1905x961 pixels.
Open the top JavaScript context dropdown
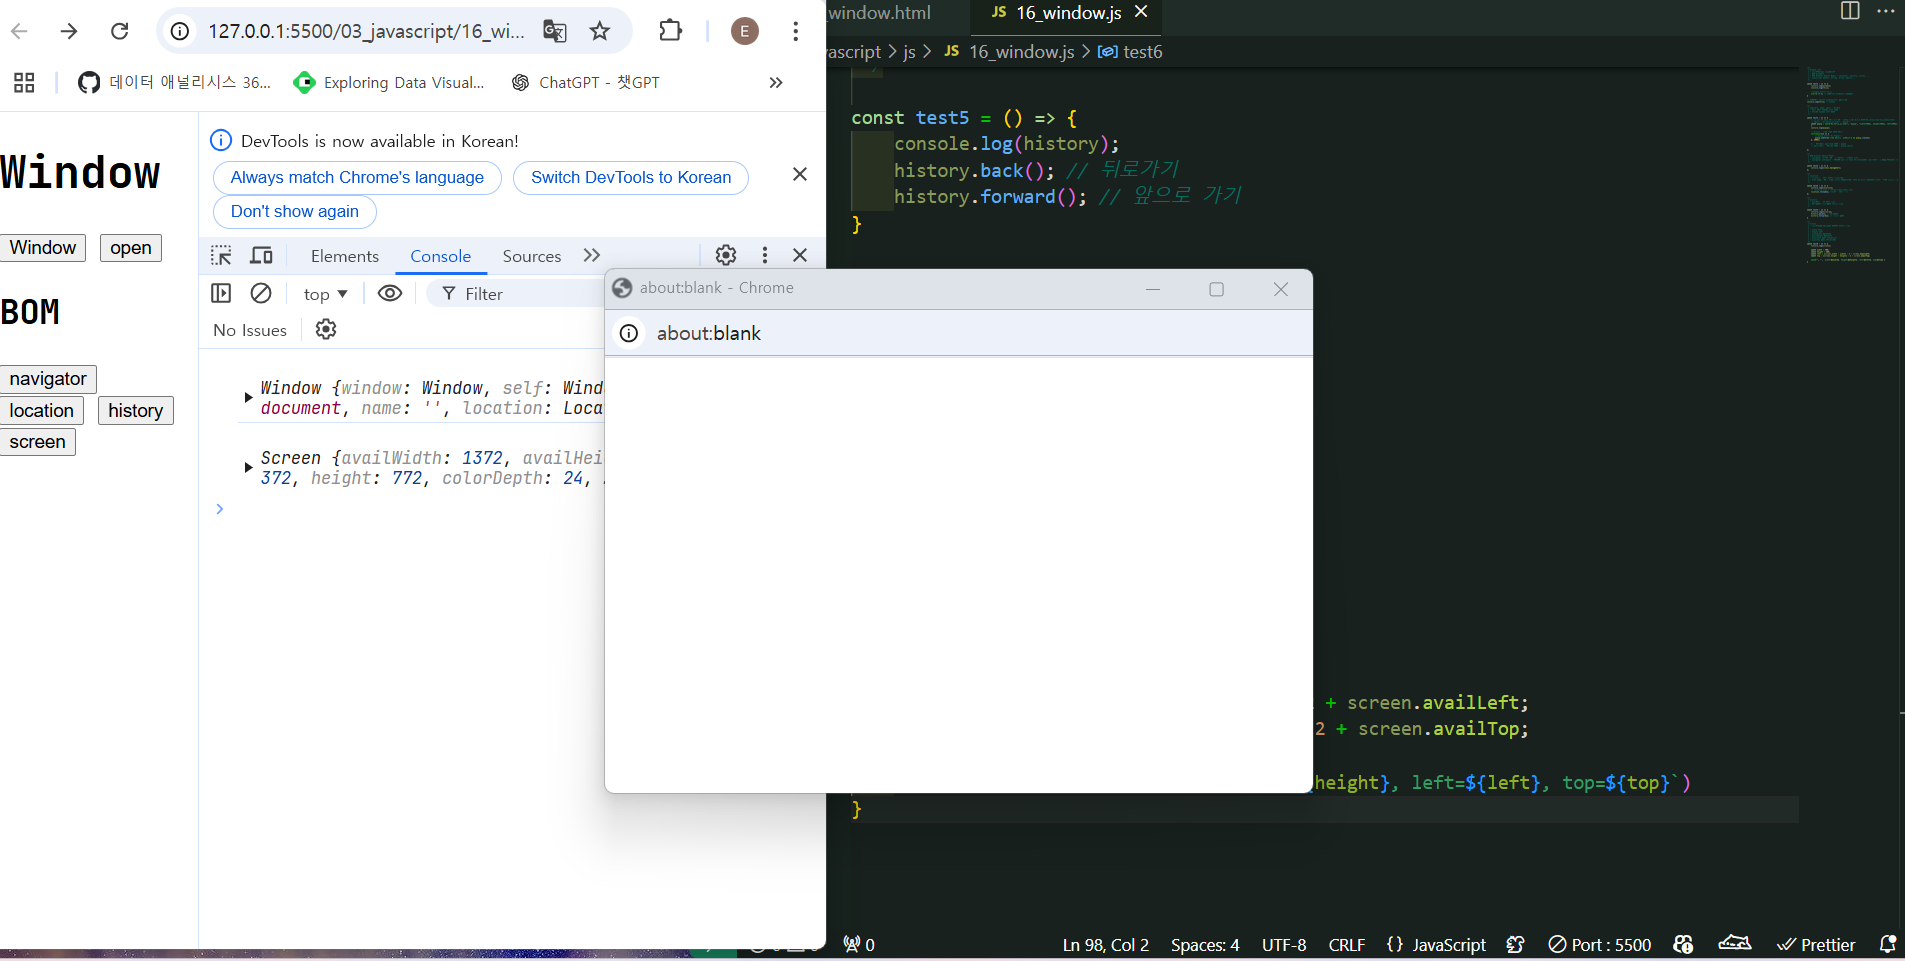[325, 294]
